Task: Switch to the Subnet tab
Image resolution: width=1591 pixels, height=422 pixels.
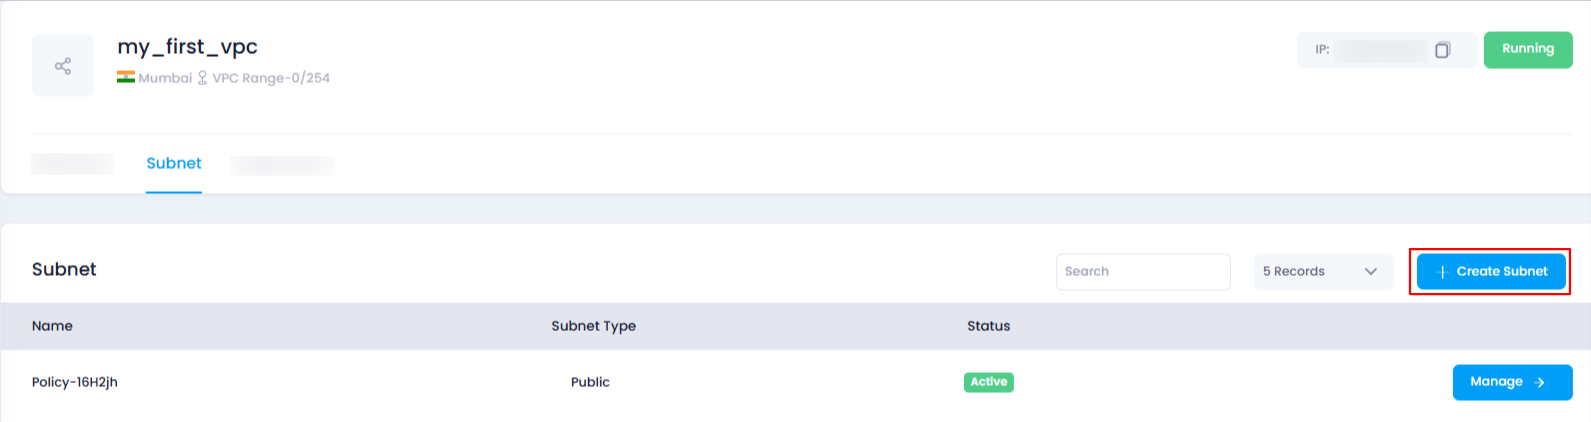Action: click(x=174, y=163)
